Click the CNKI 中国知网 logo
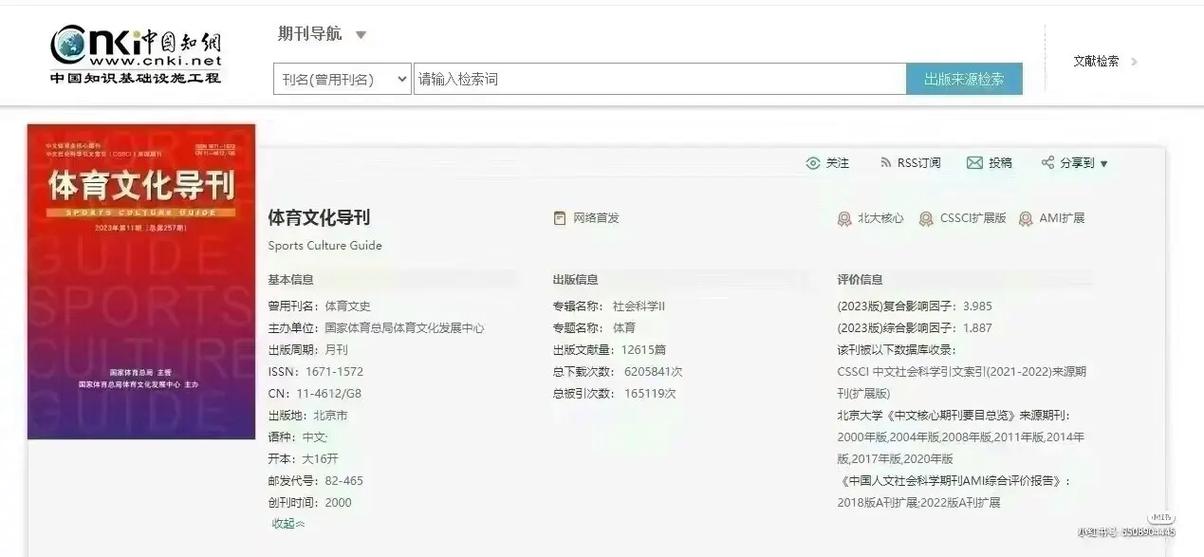Screen dimensions: 1204x557 [136, 55]
